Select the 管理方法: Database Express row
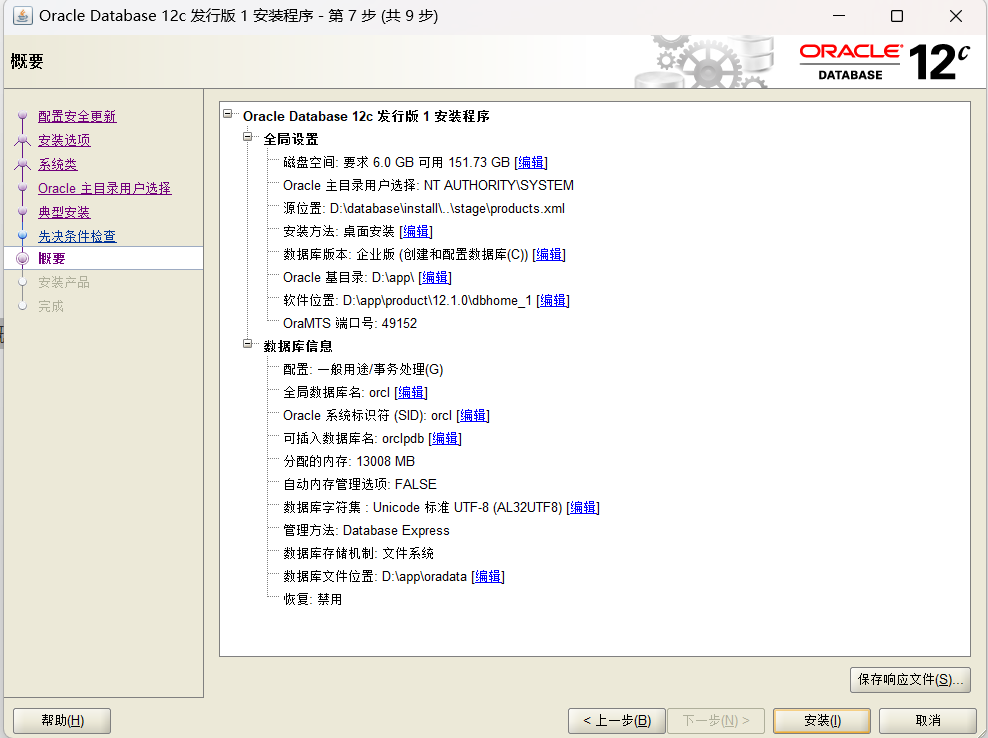988x738 pixels. click(x=366, y=531)
